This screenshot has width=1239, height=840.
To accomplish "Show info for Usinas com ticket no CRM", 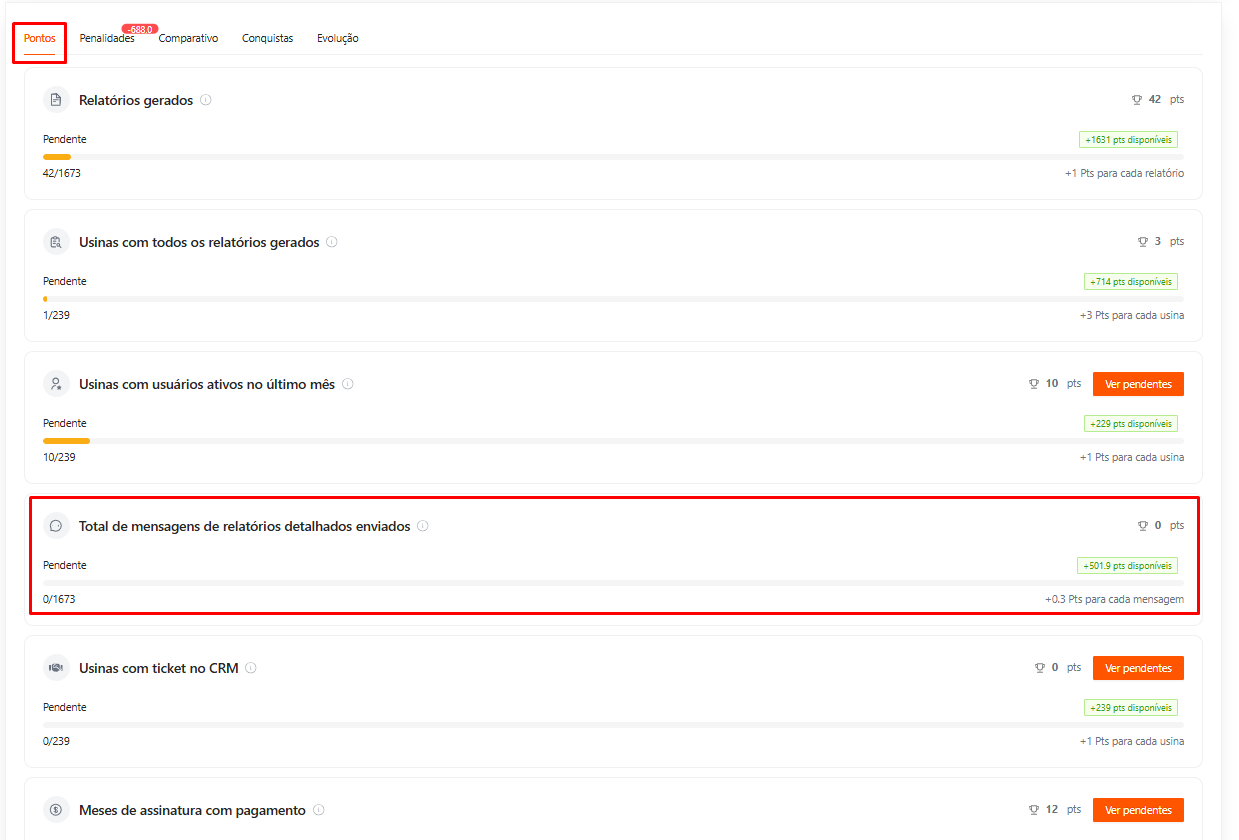I will tap(251, 668).
